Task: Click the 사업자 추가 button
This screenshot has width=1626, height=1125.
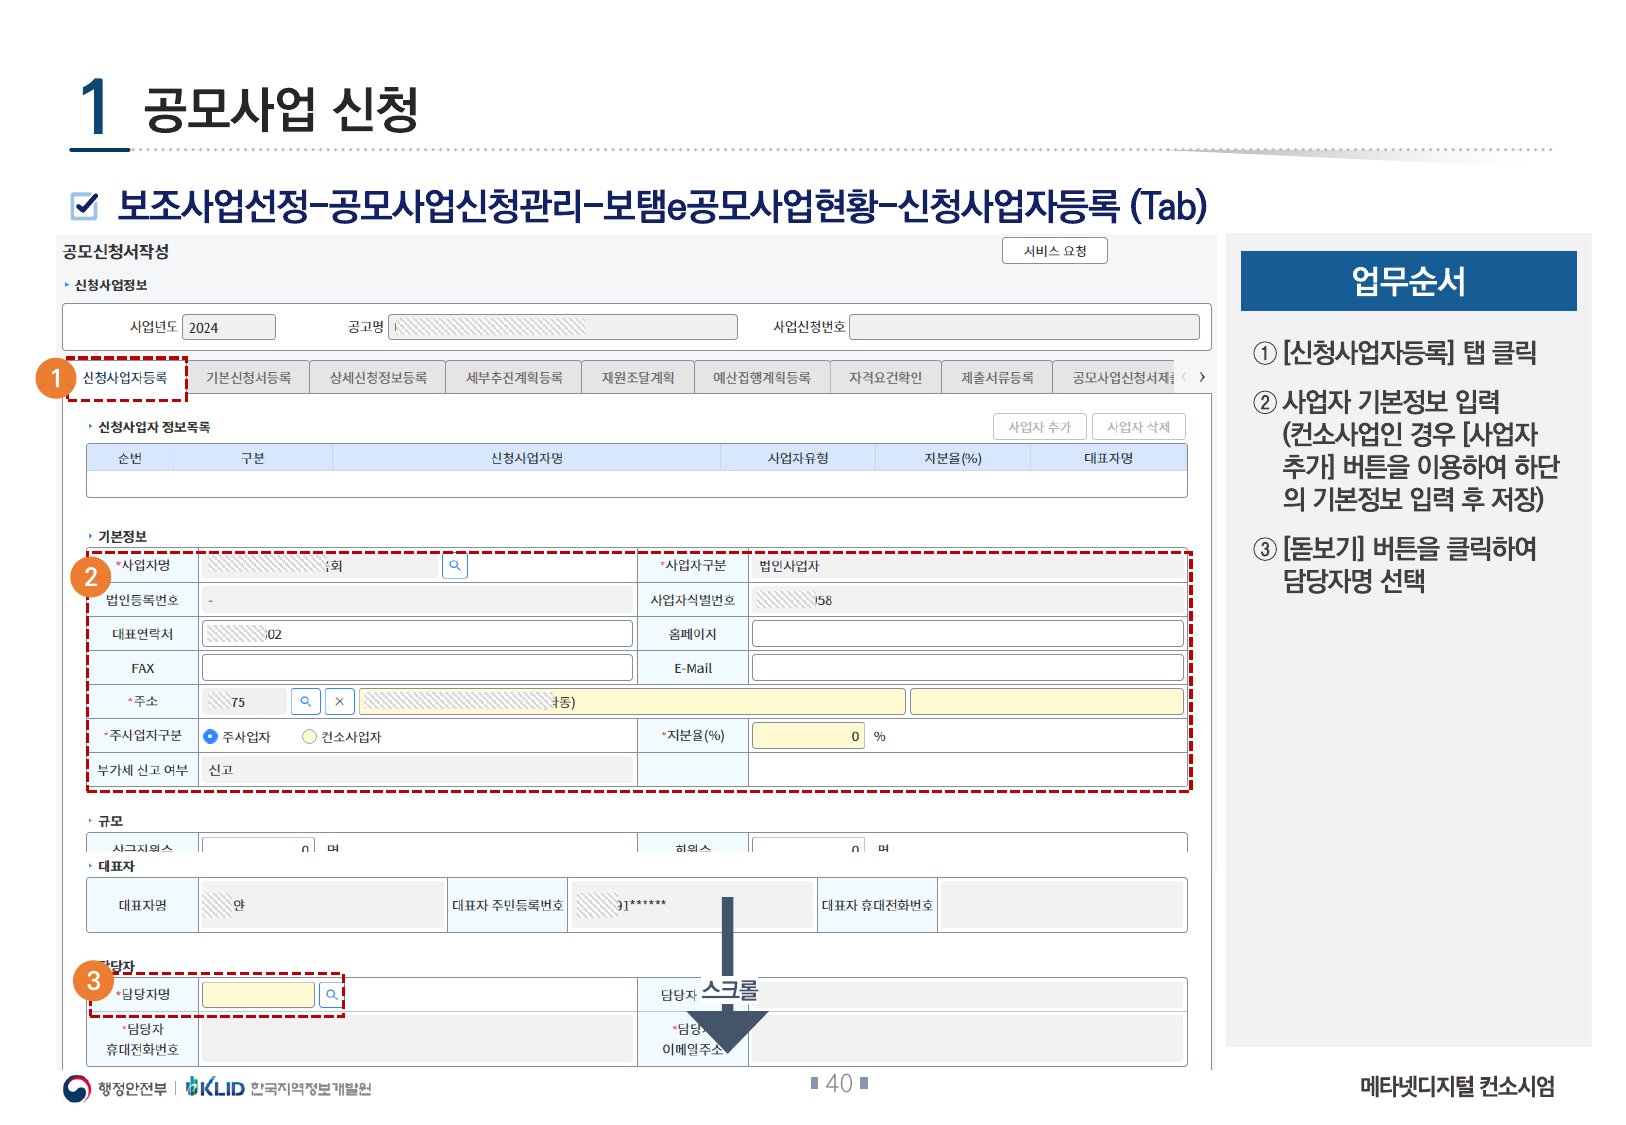Action: click(x=1039, y=427)
